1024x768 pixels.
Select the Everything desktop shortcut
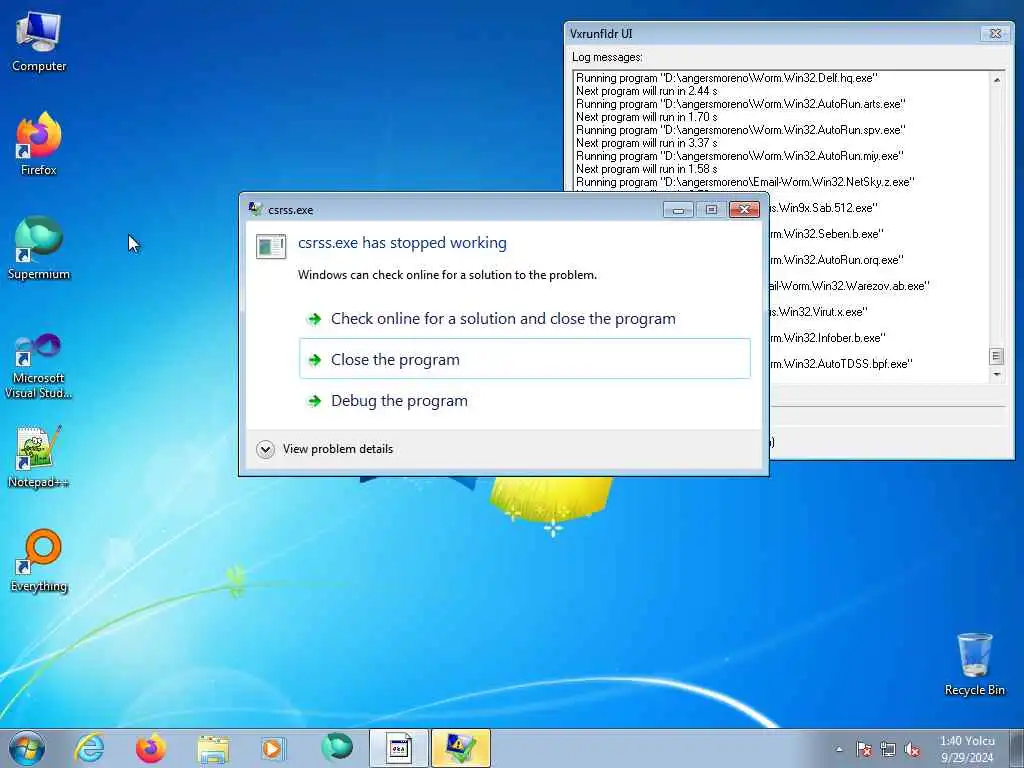39,560
